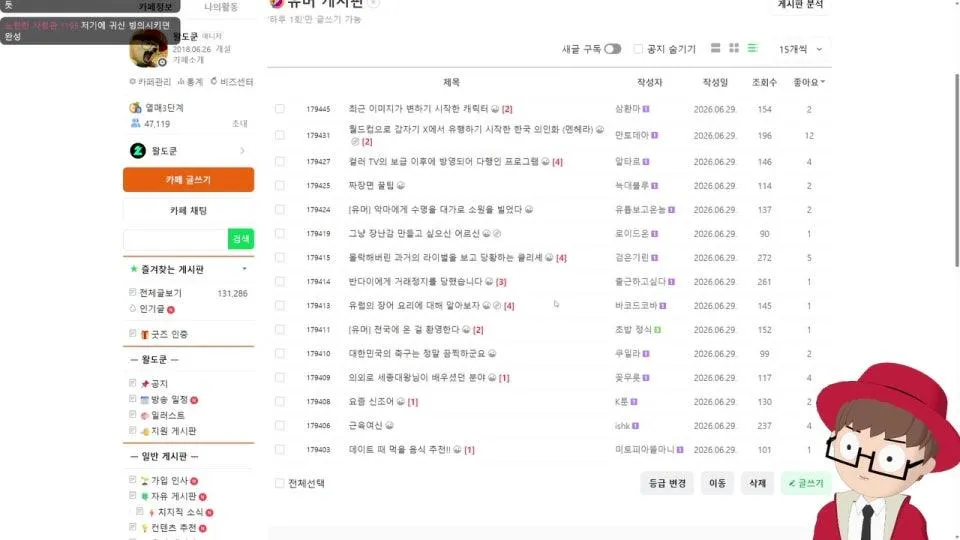Open post titled 근육여신
The height and width of the screenshot is (540, 960).
366,426
